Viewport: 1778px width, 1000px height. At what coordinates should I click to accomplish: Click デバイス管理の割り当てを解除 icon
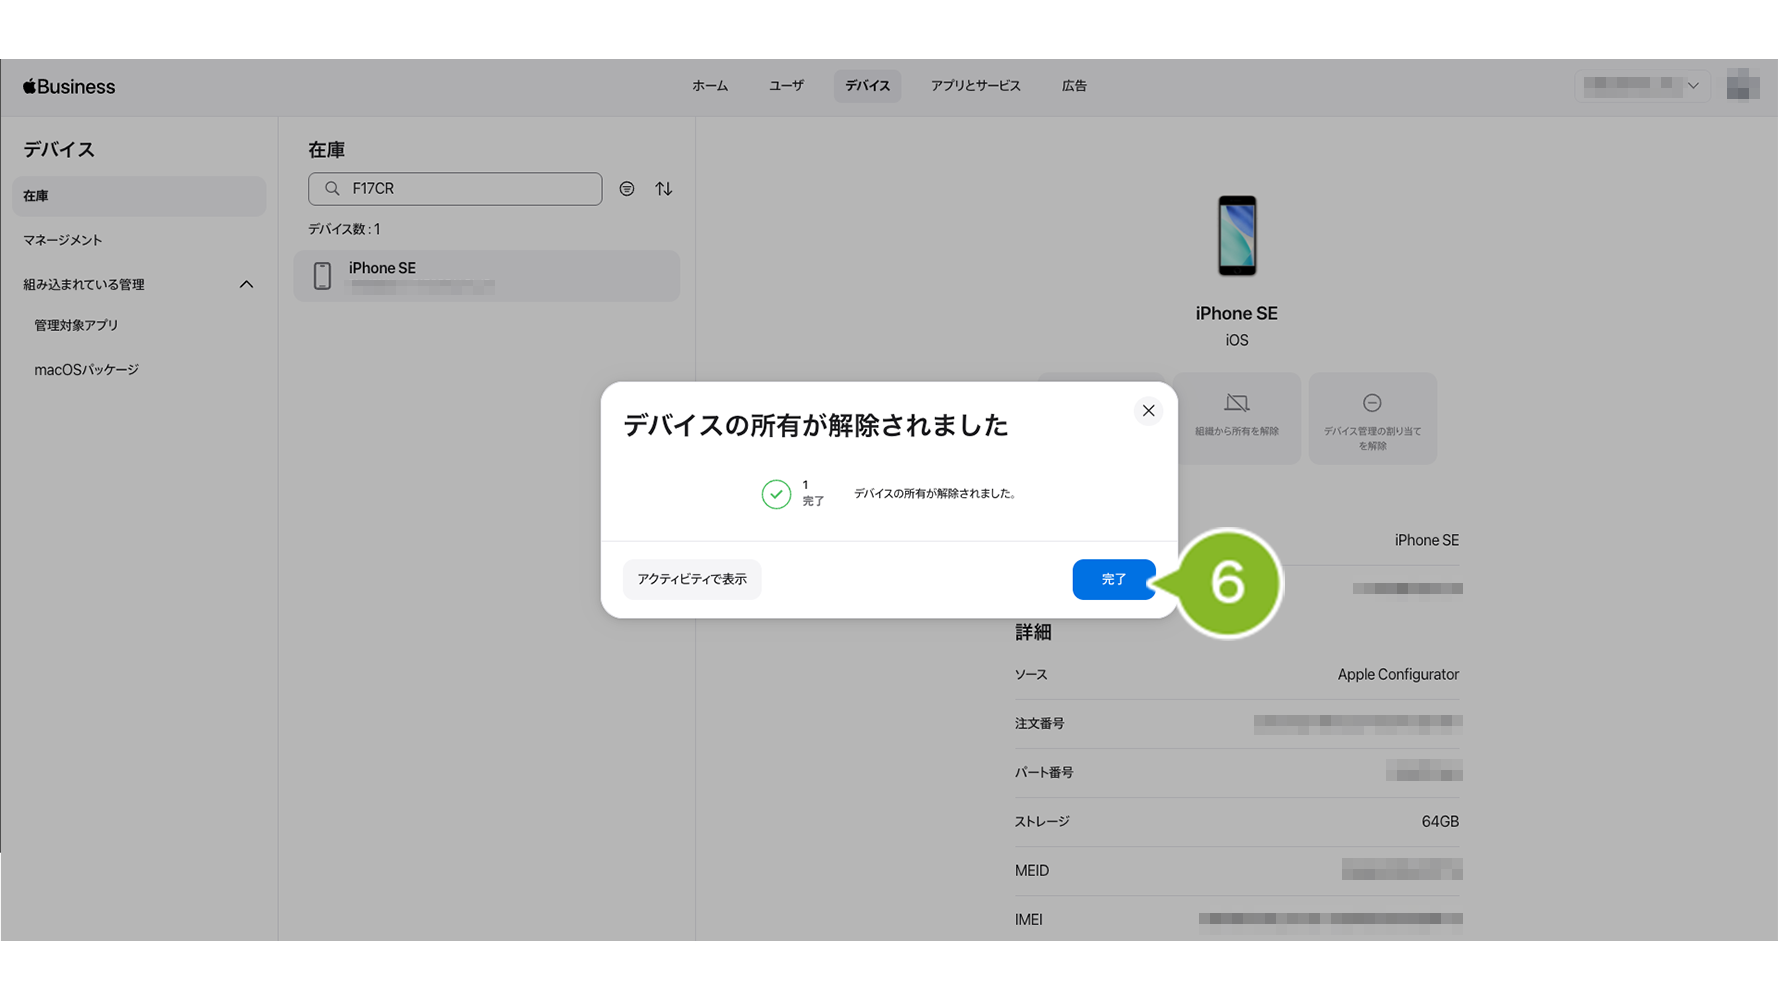pos(1372,404)
